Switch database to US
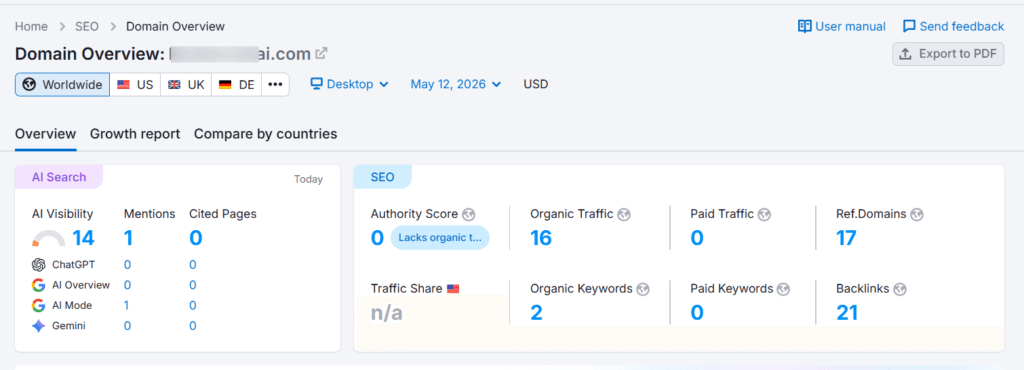Image resolution: width=1024 pixels, height=370 pixels. click(135, 85)
